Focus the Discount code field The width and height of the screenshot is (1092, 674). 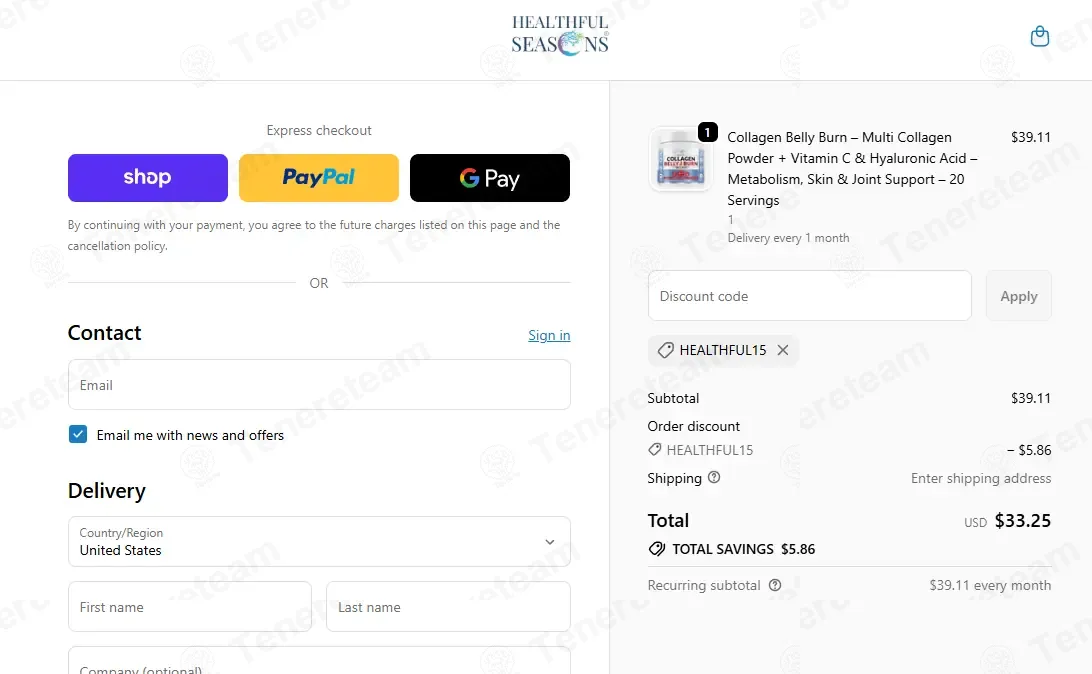[x=809, y=296]
